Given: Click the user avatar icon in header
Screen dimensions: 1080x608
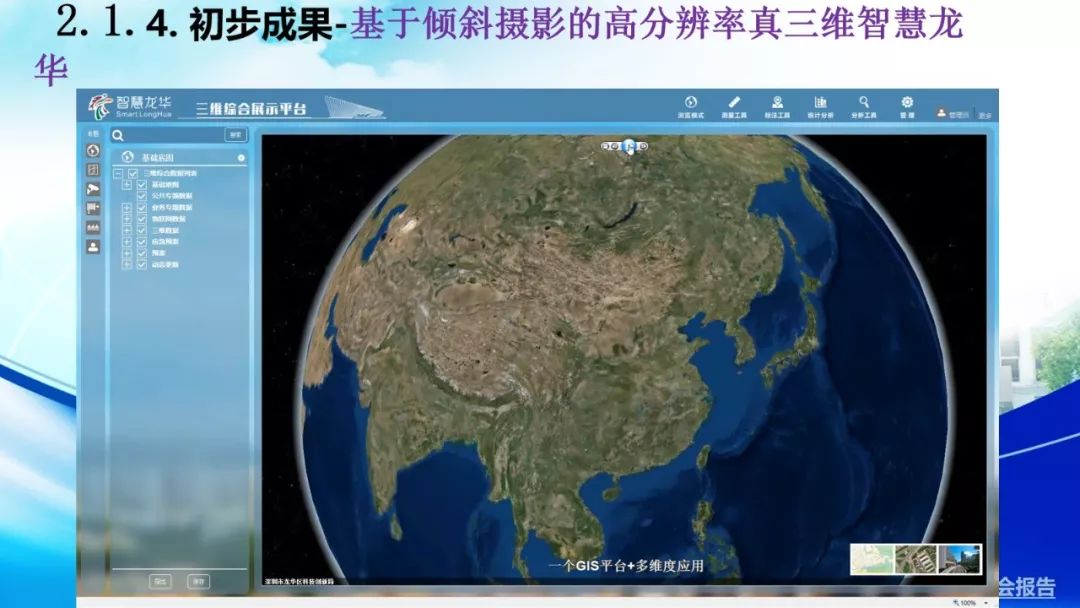Looking at the screenshot, I should pyautogui.click(x=941, y=113).
